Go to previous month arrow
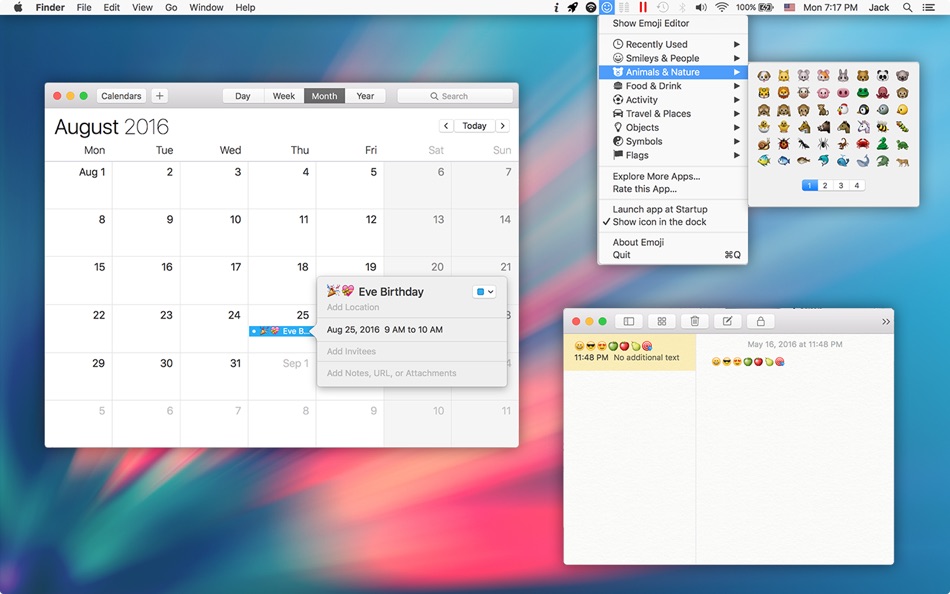950x594 pixels. (446, 126)
